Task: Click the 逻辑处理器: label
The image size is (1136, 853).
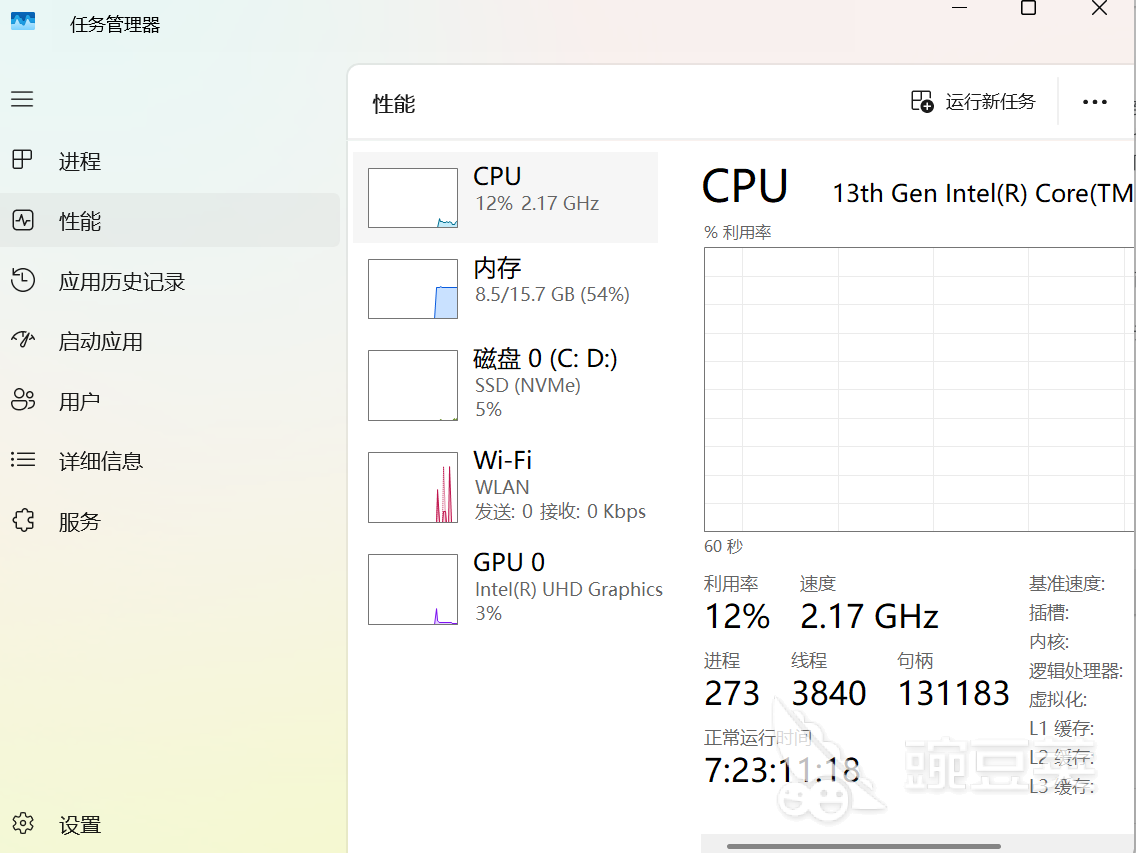Action: coord(1076,670)
